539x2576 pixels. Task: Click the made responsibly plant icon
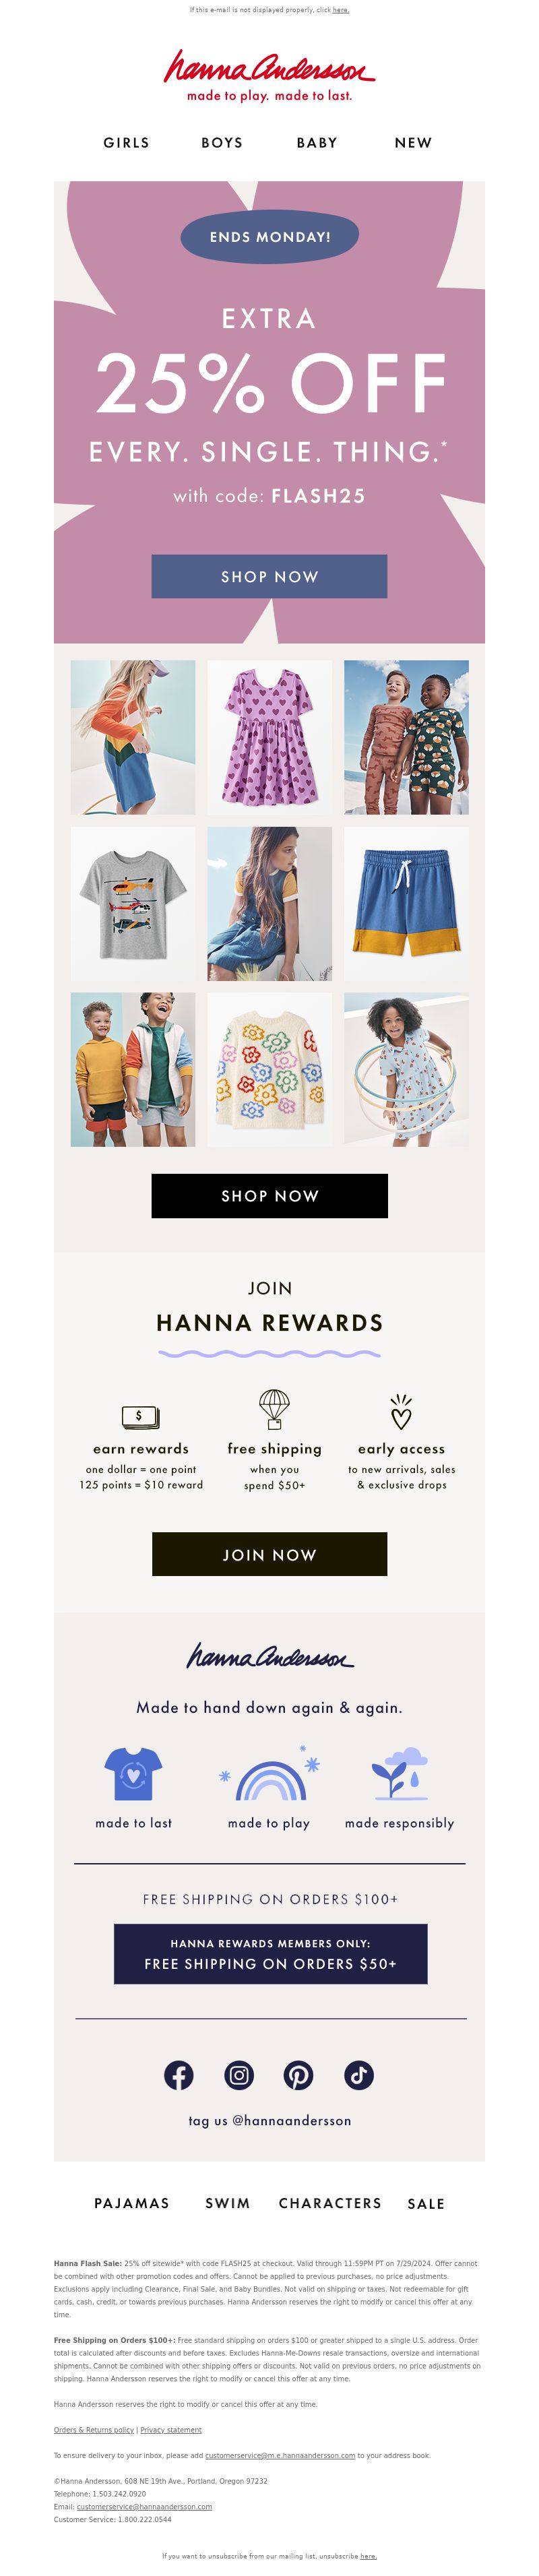(x=399, y=1774)
